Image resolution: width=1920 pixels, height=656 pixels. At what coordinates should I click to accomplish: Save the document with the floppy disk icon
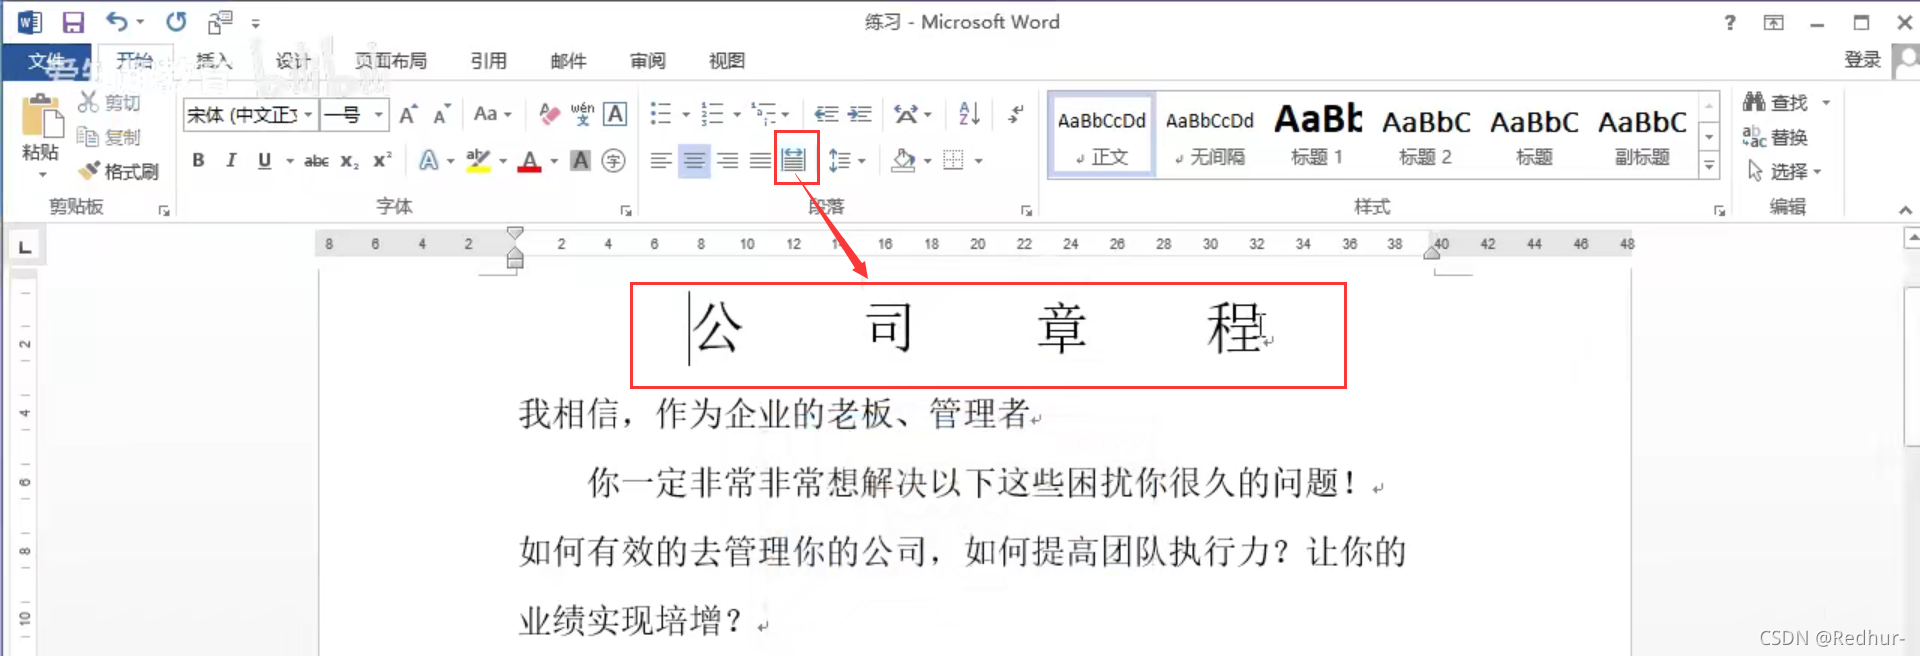pos(73,22)
